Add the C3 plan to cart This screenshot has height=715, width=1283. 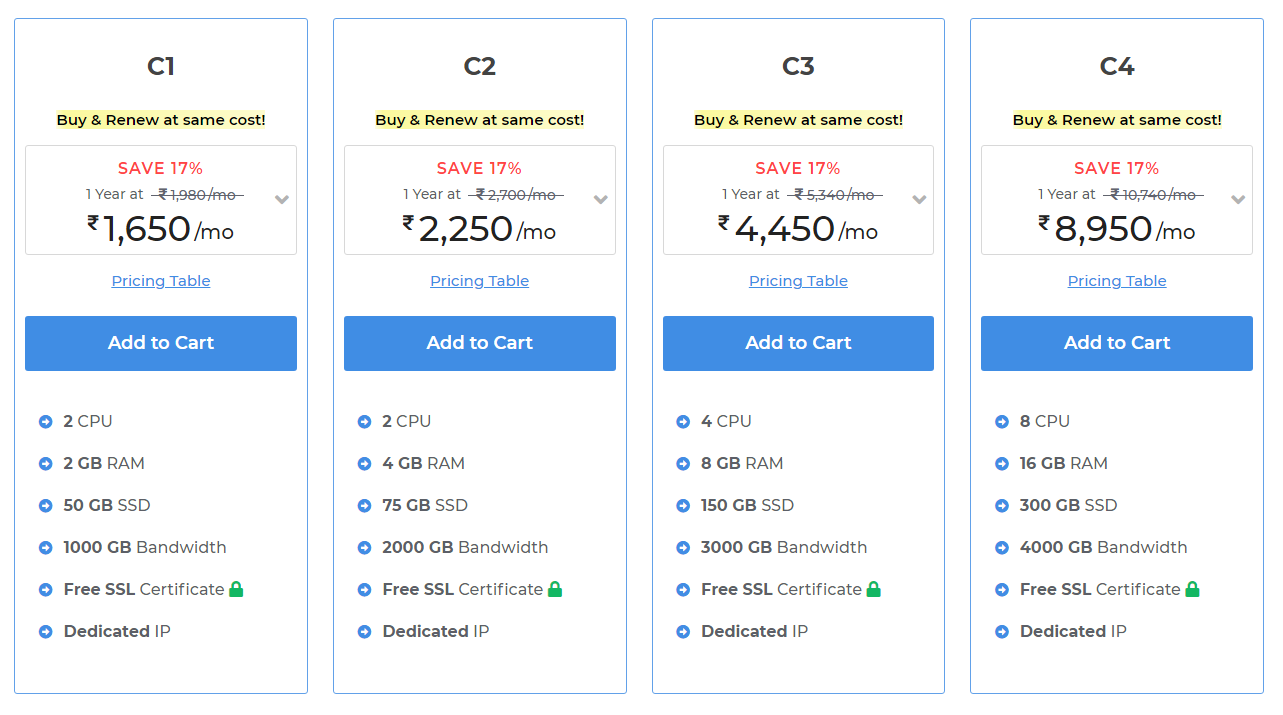(798, 343)
